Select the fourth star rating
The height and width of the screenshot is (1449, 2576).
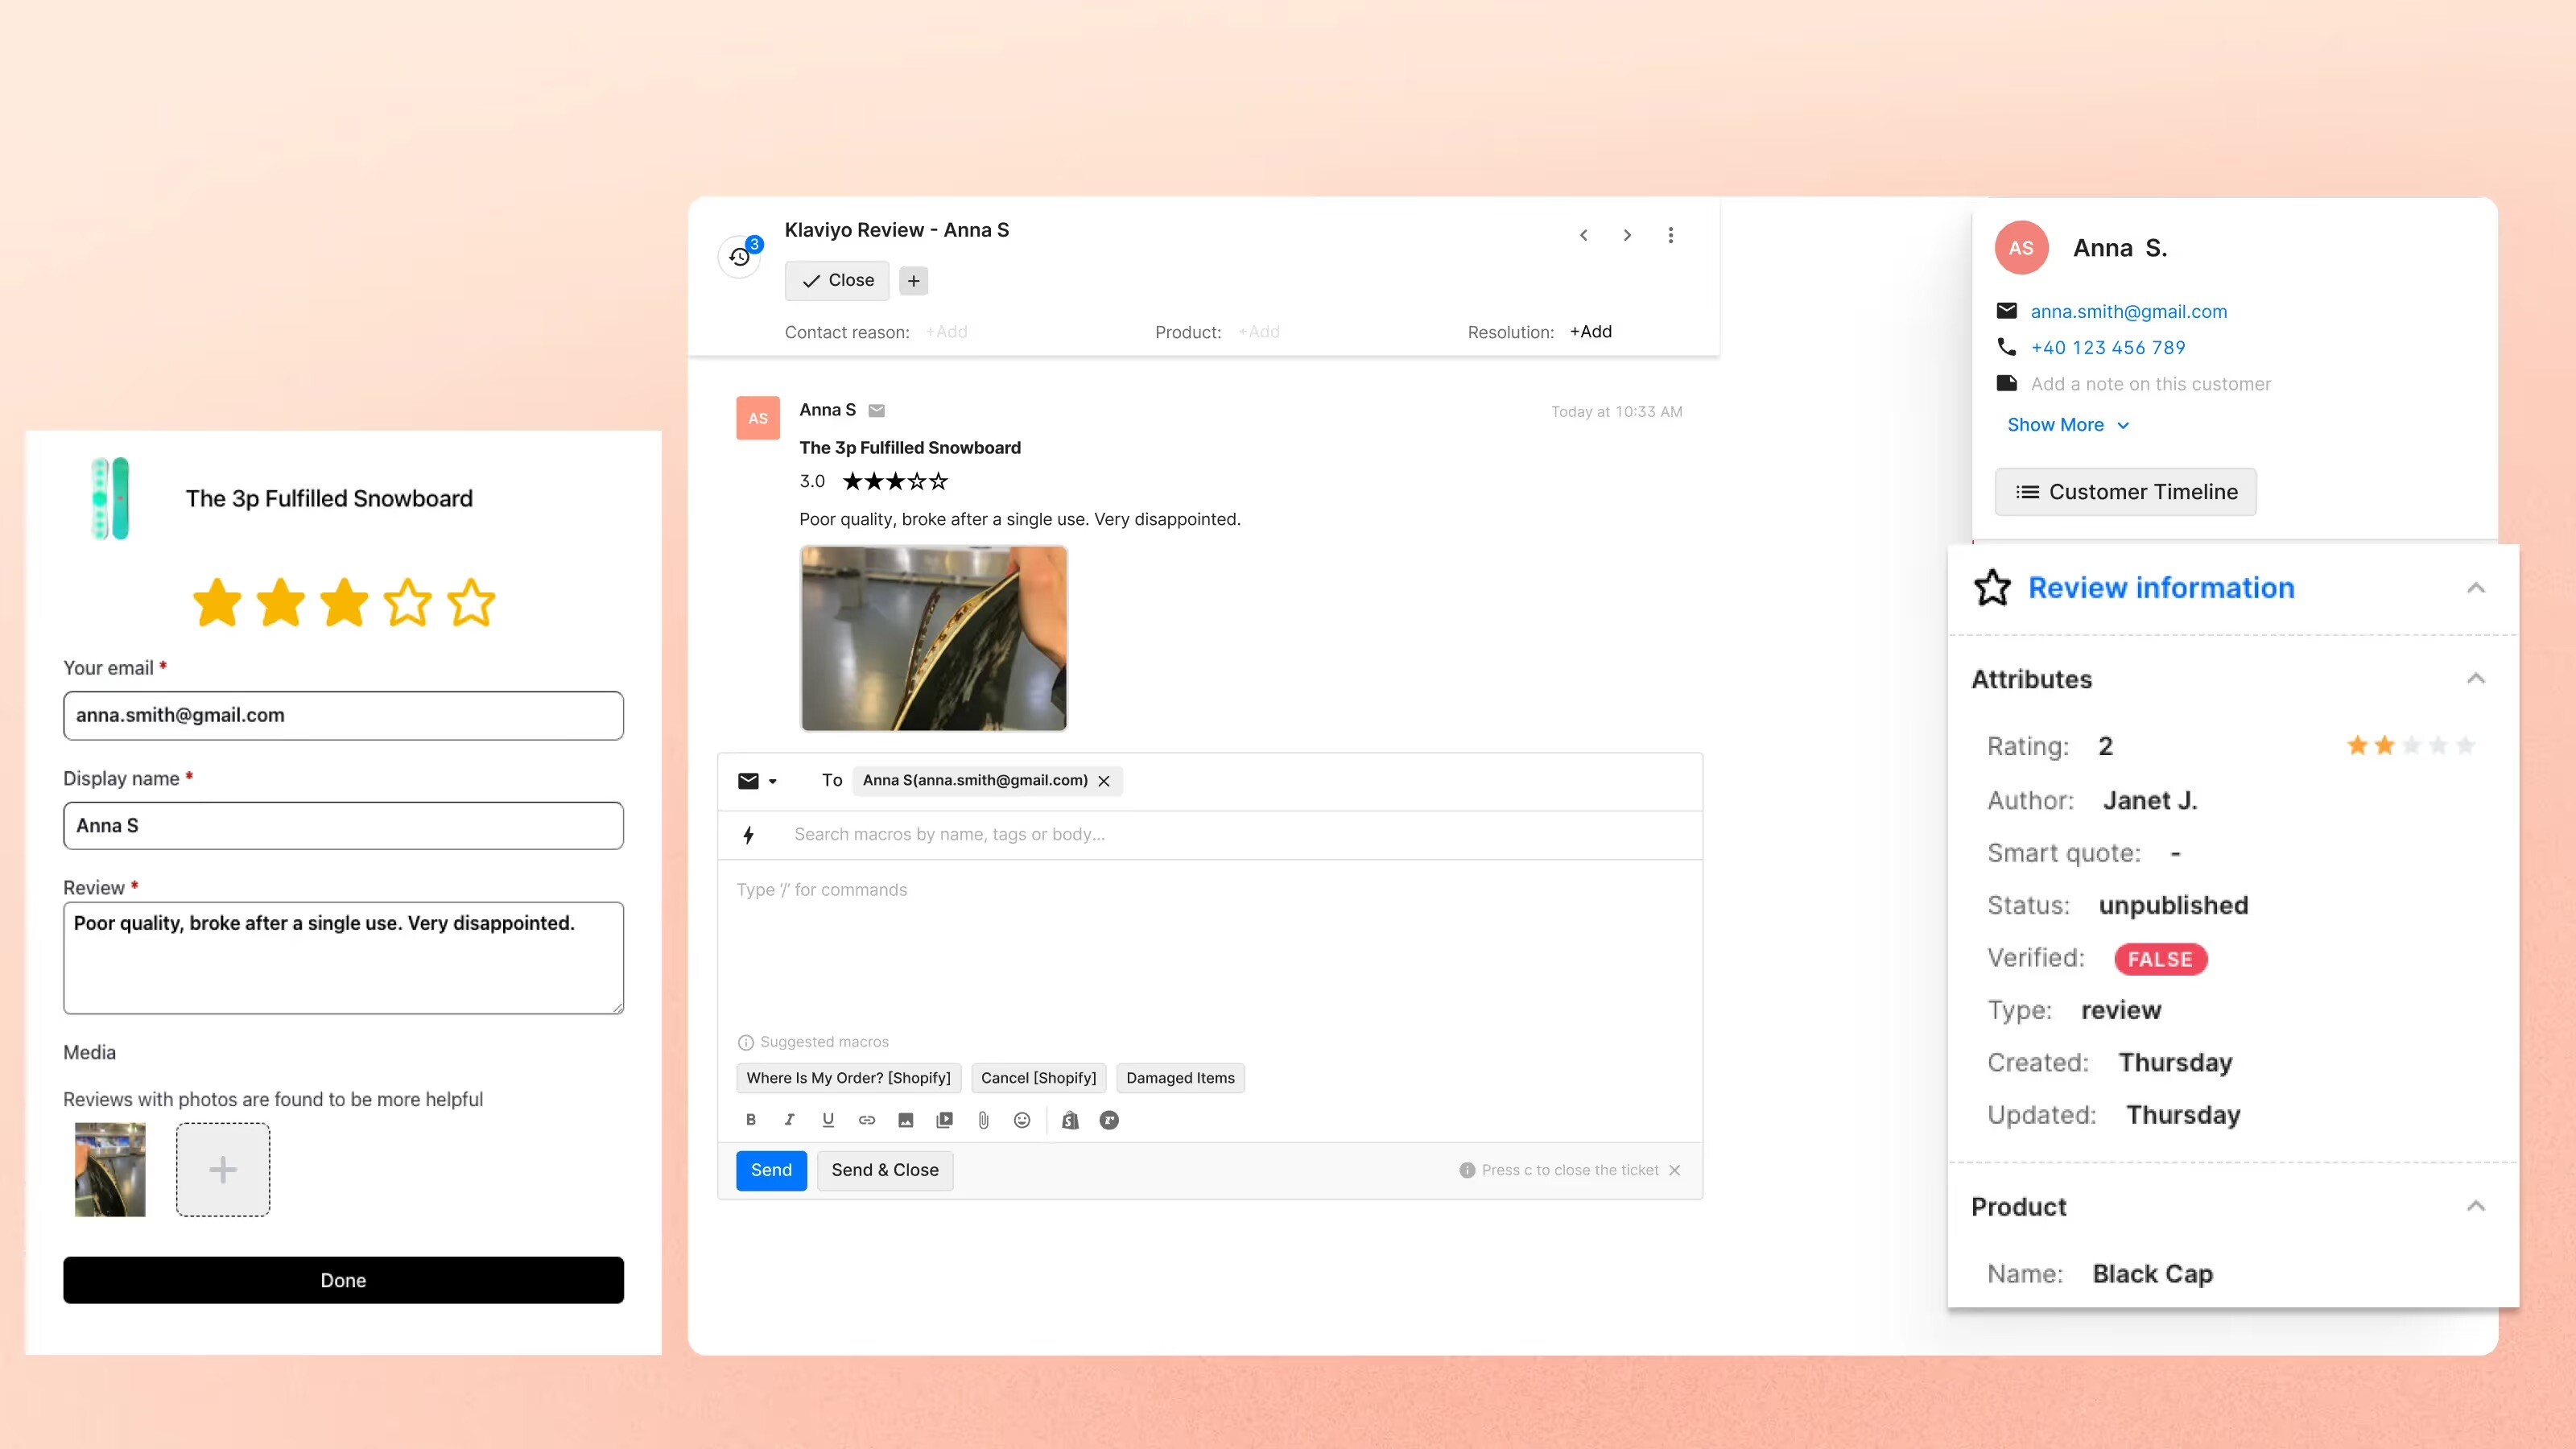coord(408,603)
